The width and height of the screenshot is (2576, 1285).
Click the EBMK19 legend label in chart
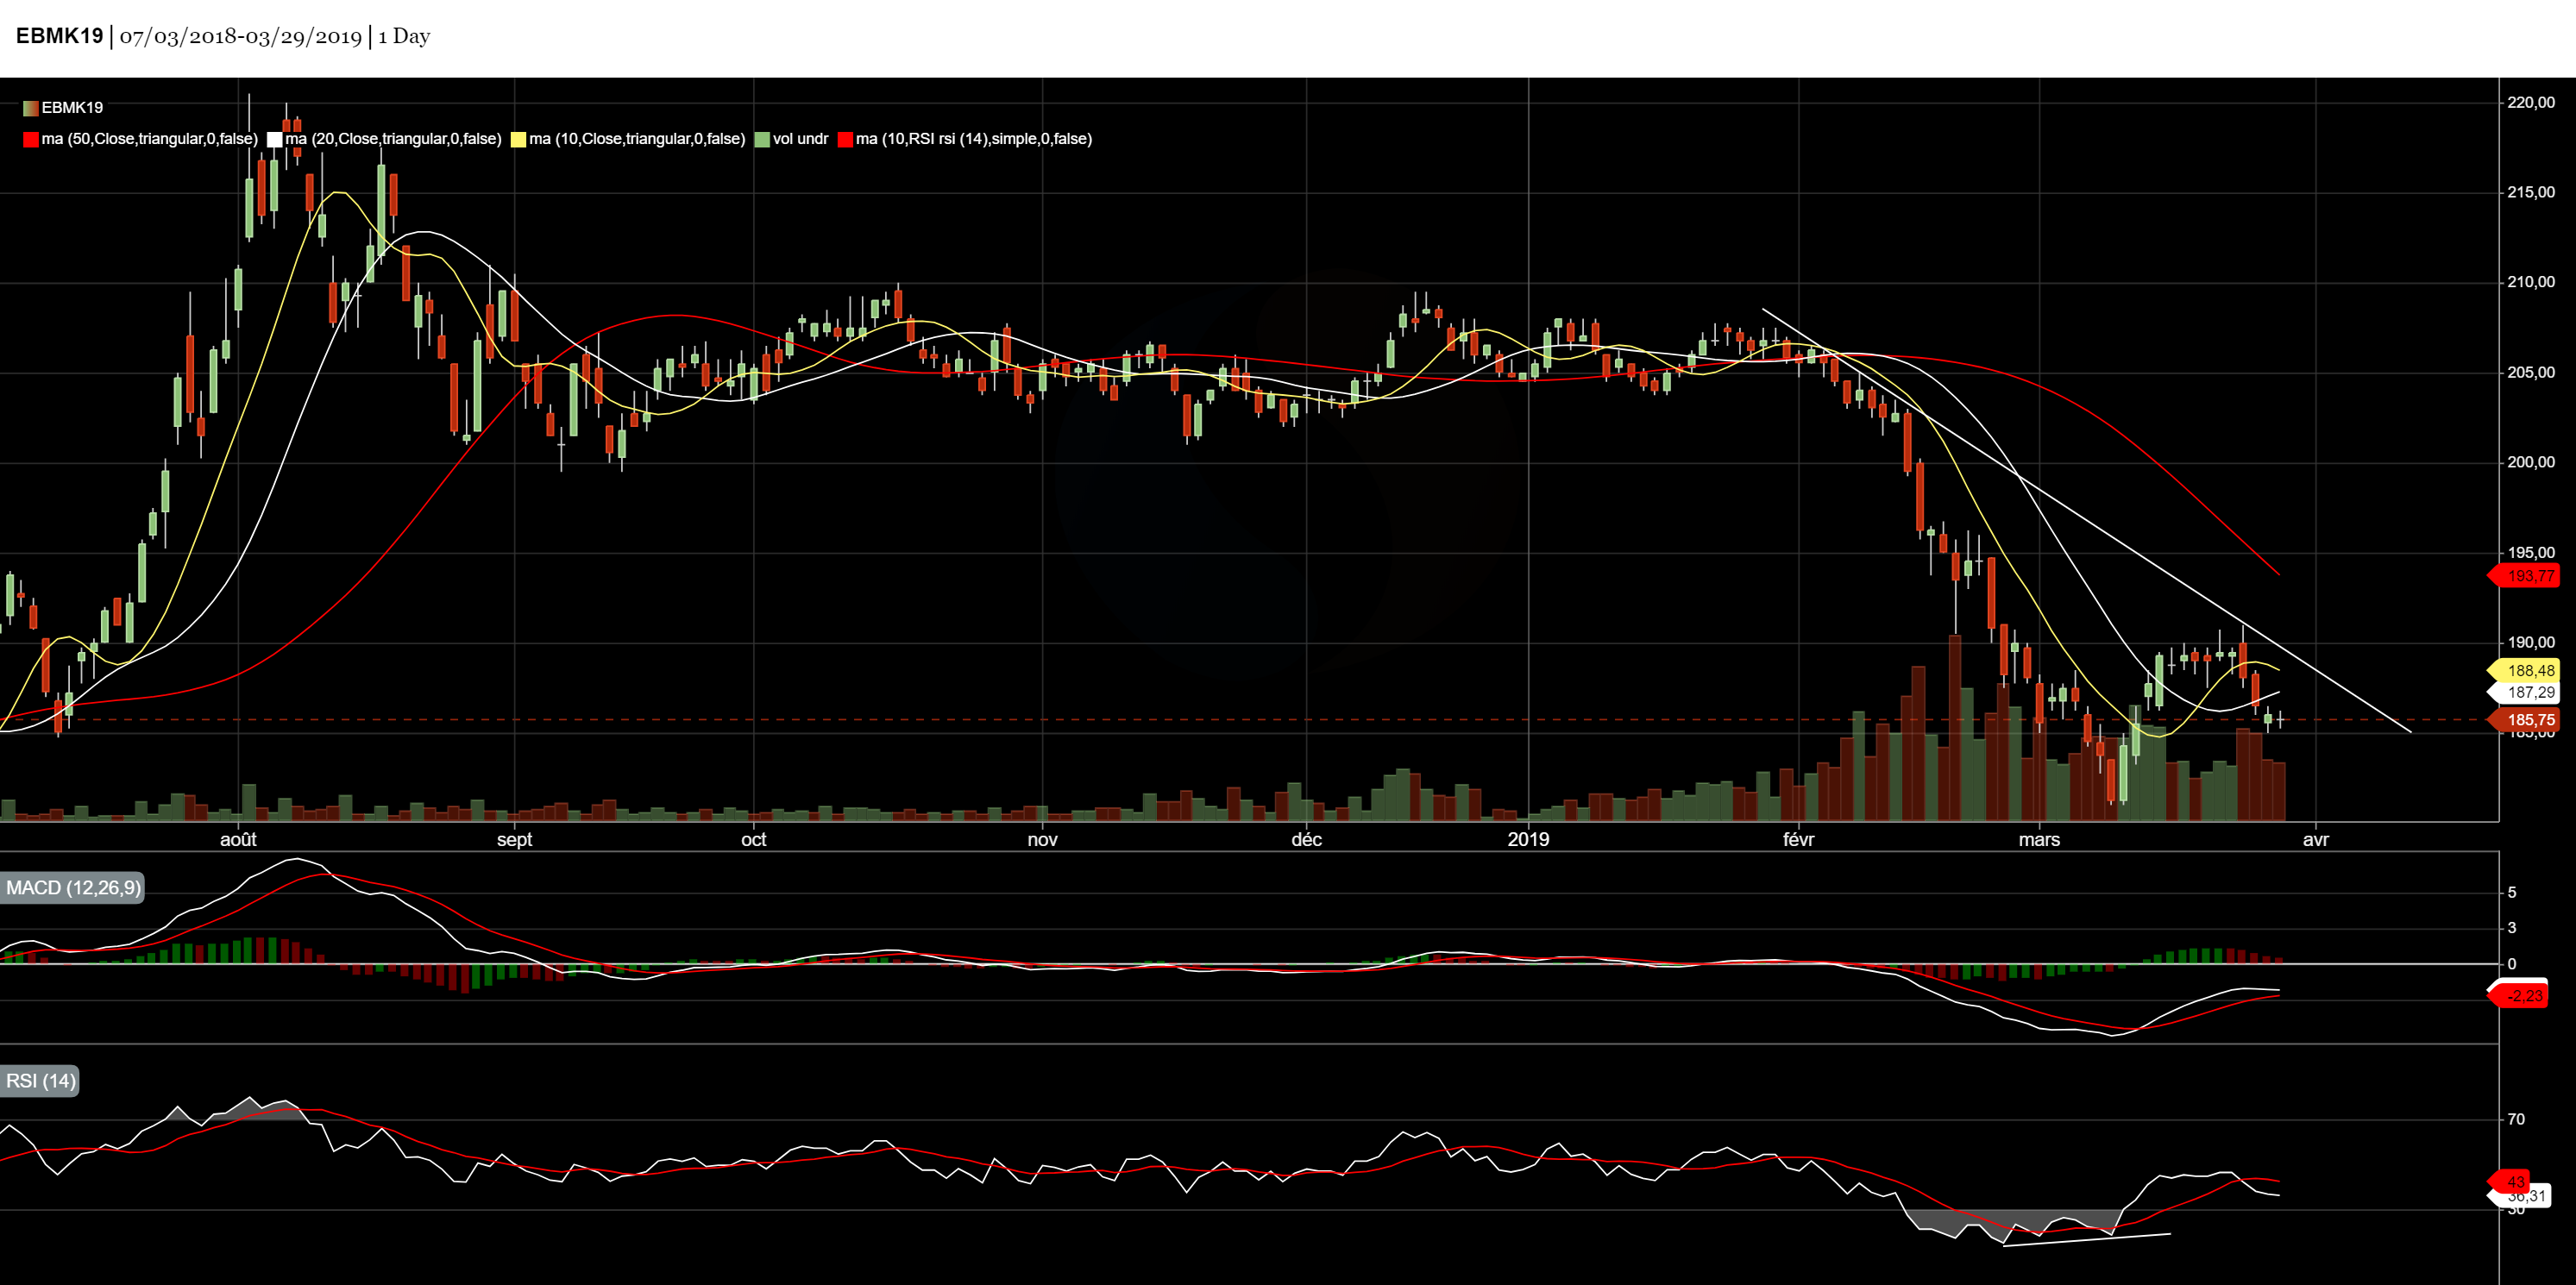pos(72,108)
